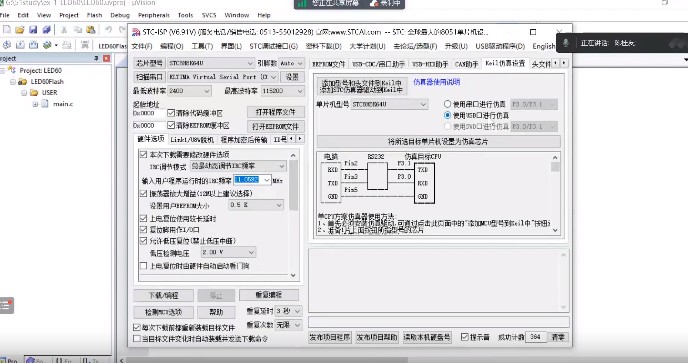Viewport: 688px width, 363px height.
Task: Open Peripherals menu in uVision
Action: (x=154, y=15)
